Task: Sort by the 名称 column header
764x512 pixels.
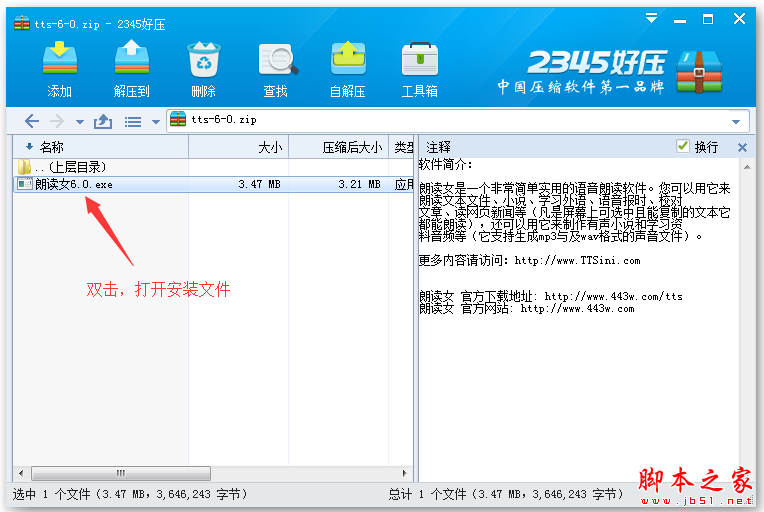Action: click(x=100, y=147)
